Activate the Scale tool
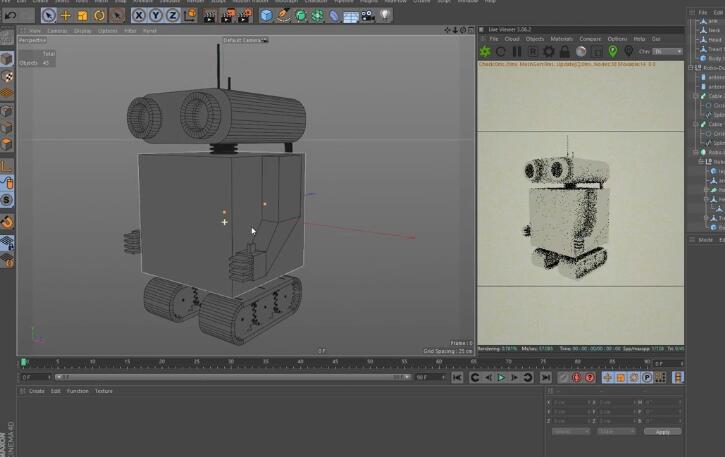 pyautogui.click(x=82, y=15)
